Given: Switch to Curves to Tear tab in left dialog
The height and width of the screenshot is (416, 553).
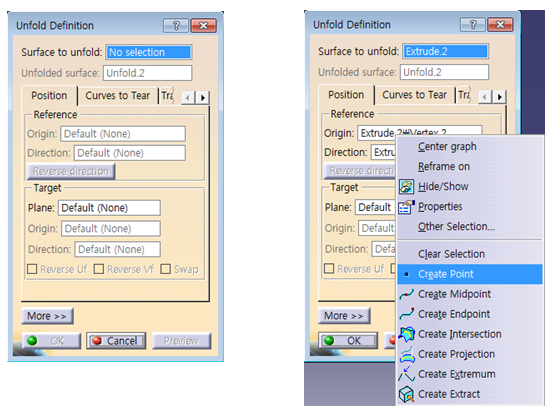Looking at the screenshot, I should [118, 96].
